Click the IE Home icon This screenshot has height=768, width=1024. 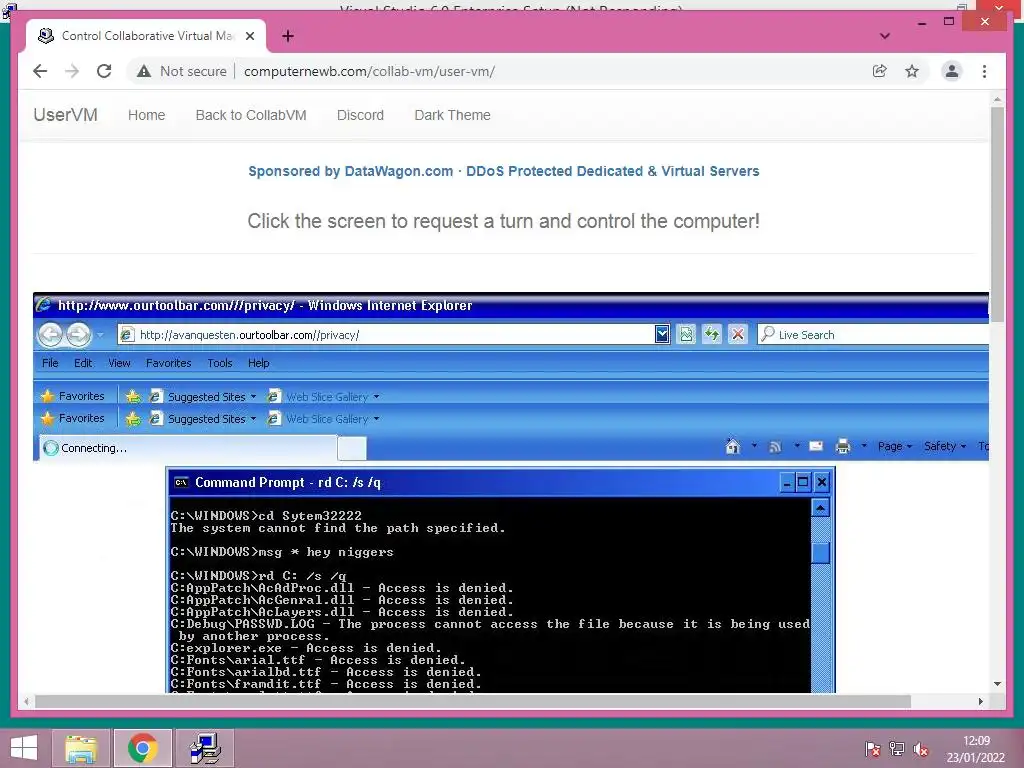pyautogui.click(x=733, y=446)
